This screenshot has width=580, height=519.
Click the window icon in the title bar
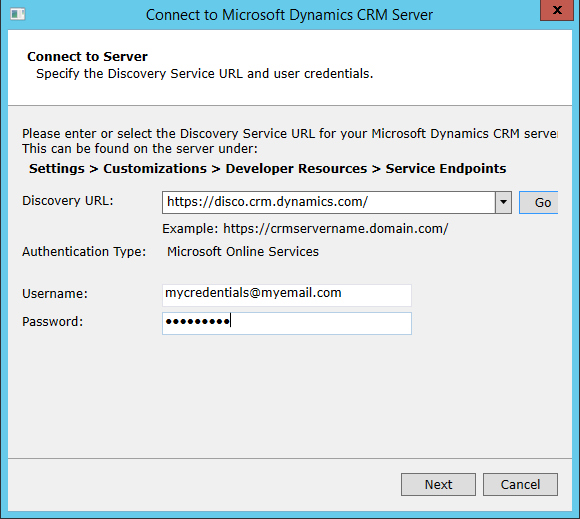click(17, 14)
